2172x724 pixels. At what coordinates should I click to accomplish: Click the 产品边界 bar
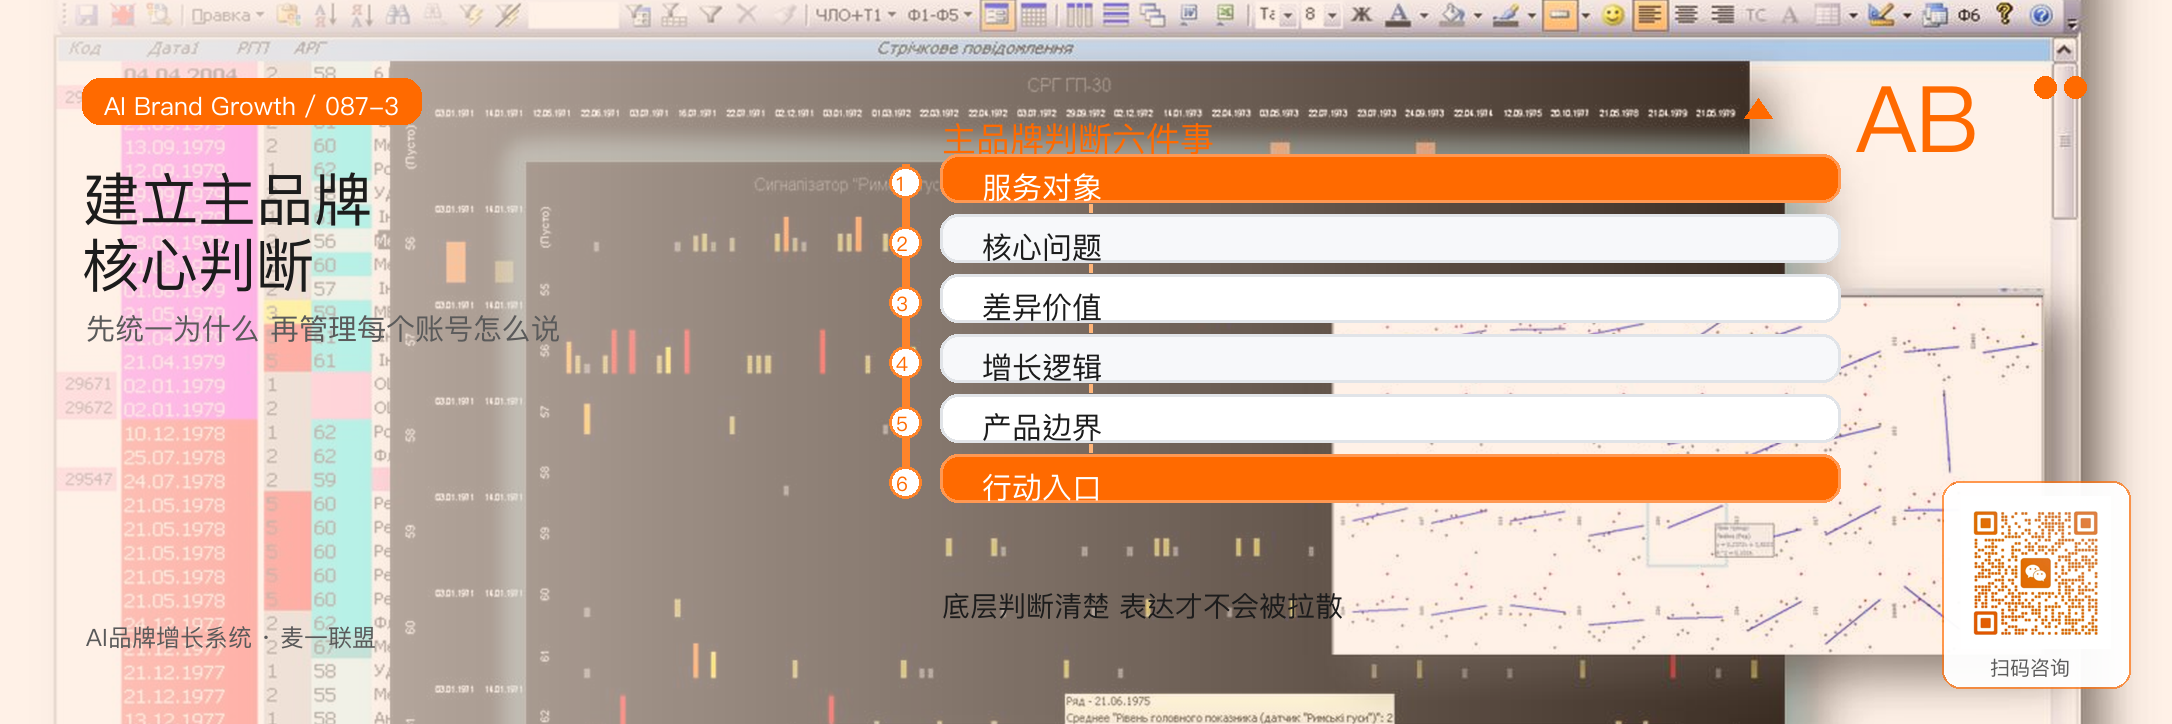point(1390,420)
